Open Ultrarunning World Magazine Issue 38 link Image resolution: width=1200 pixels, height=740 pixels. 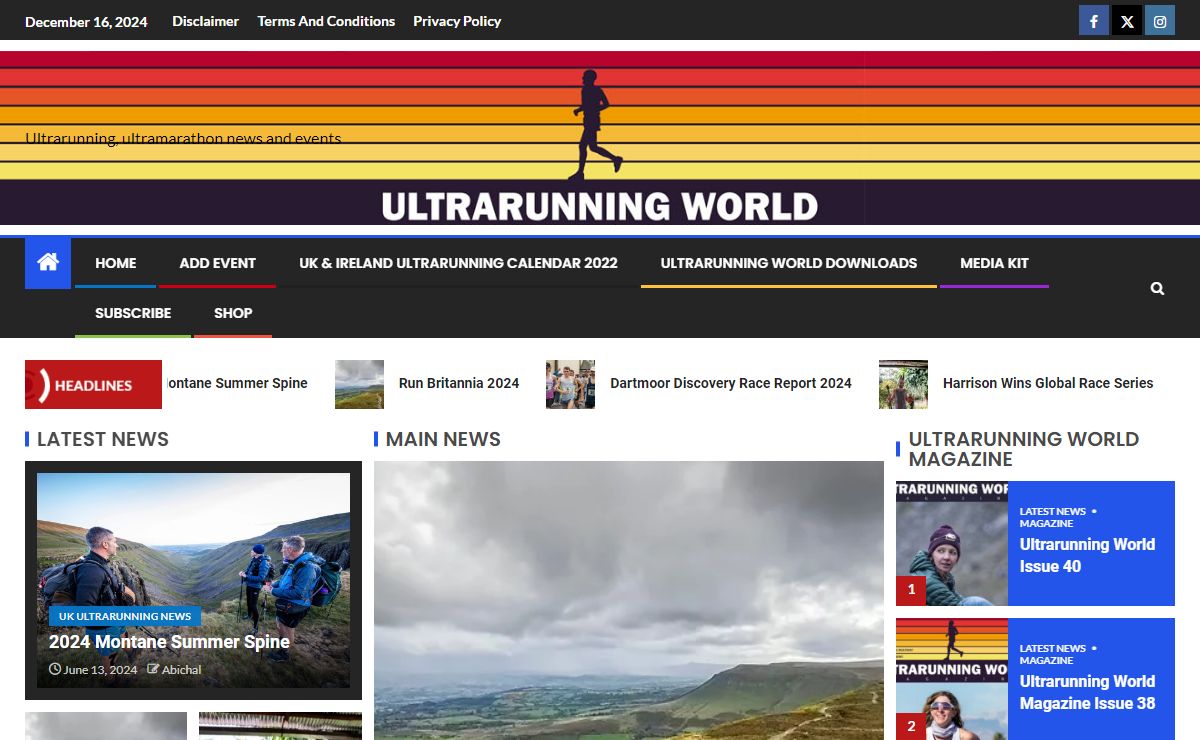pos(1087,692)
